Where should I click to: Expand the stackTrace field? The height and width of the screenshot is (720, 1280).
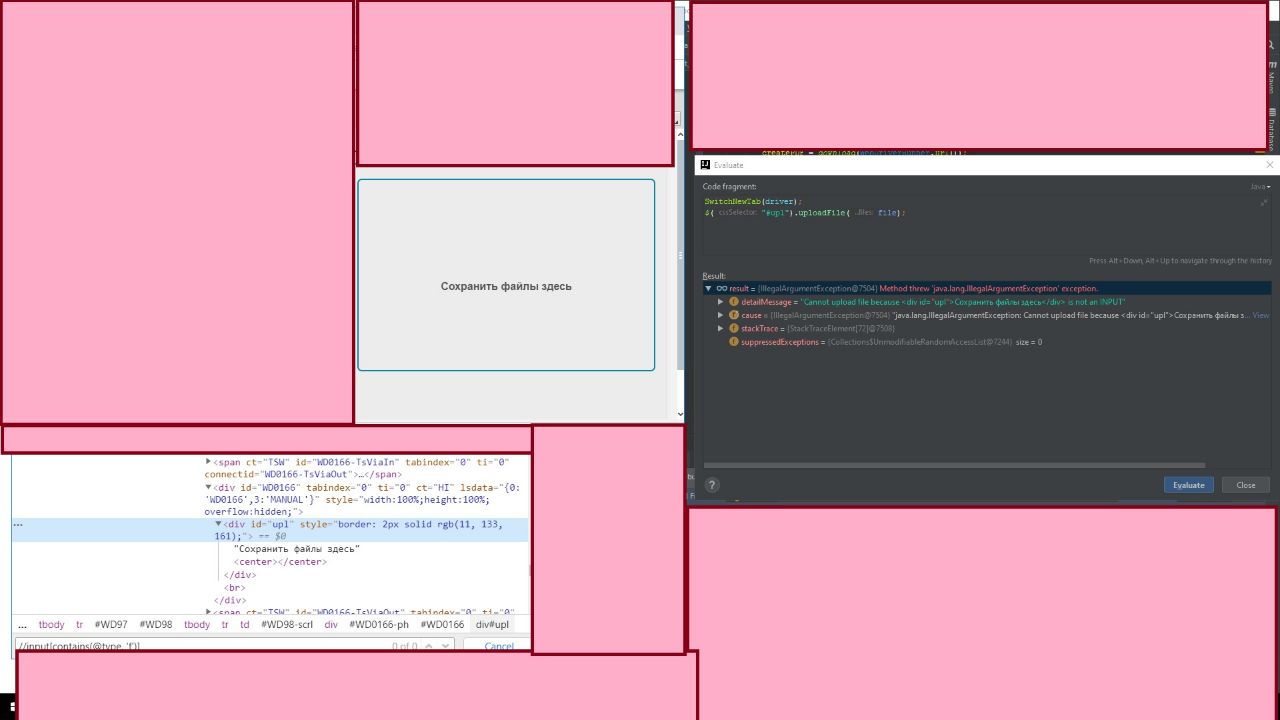(720, 328)
